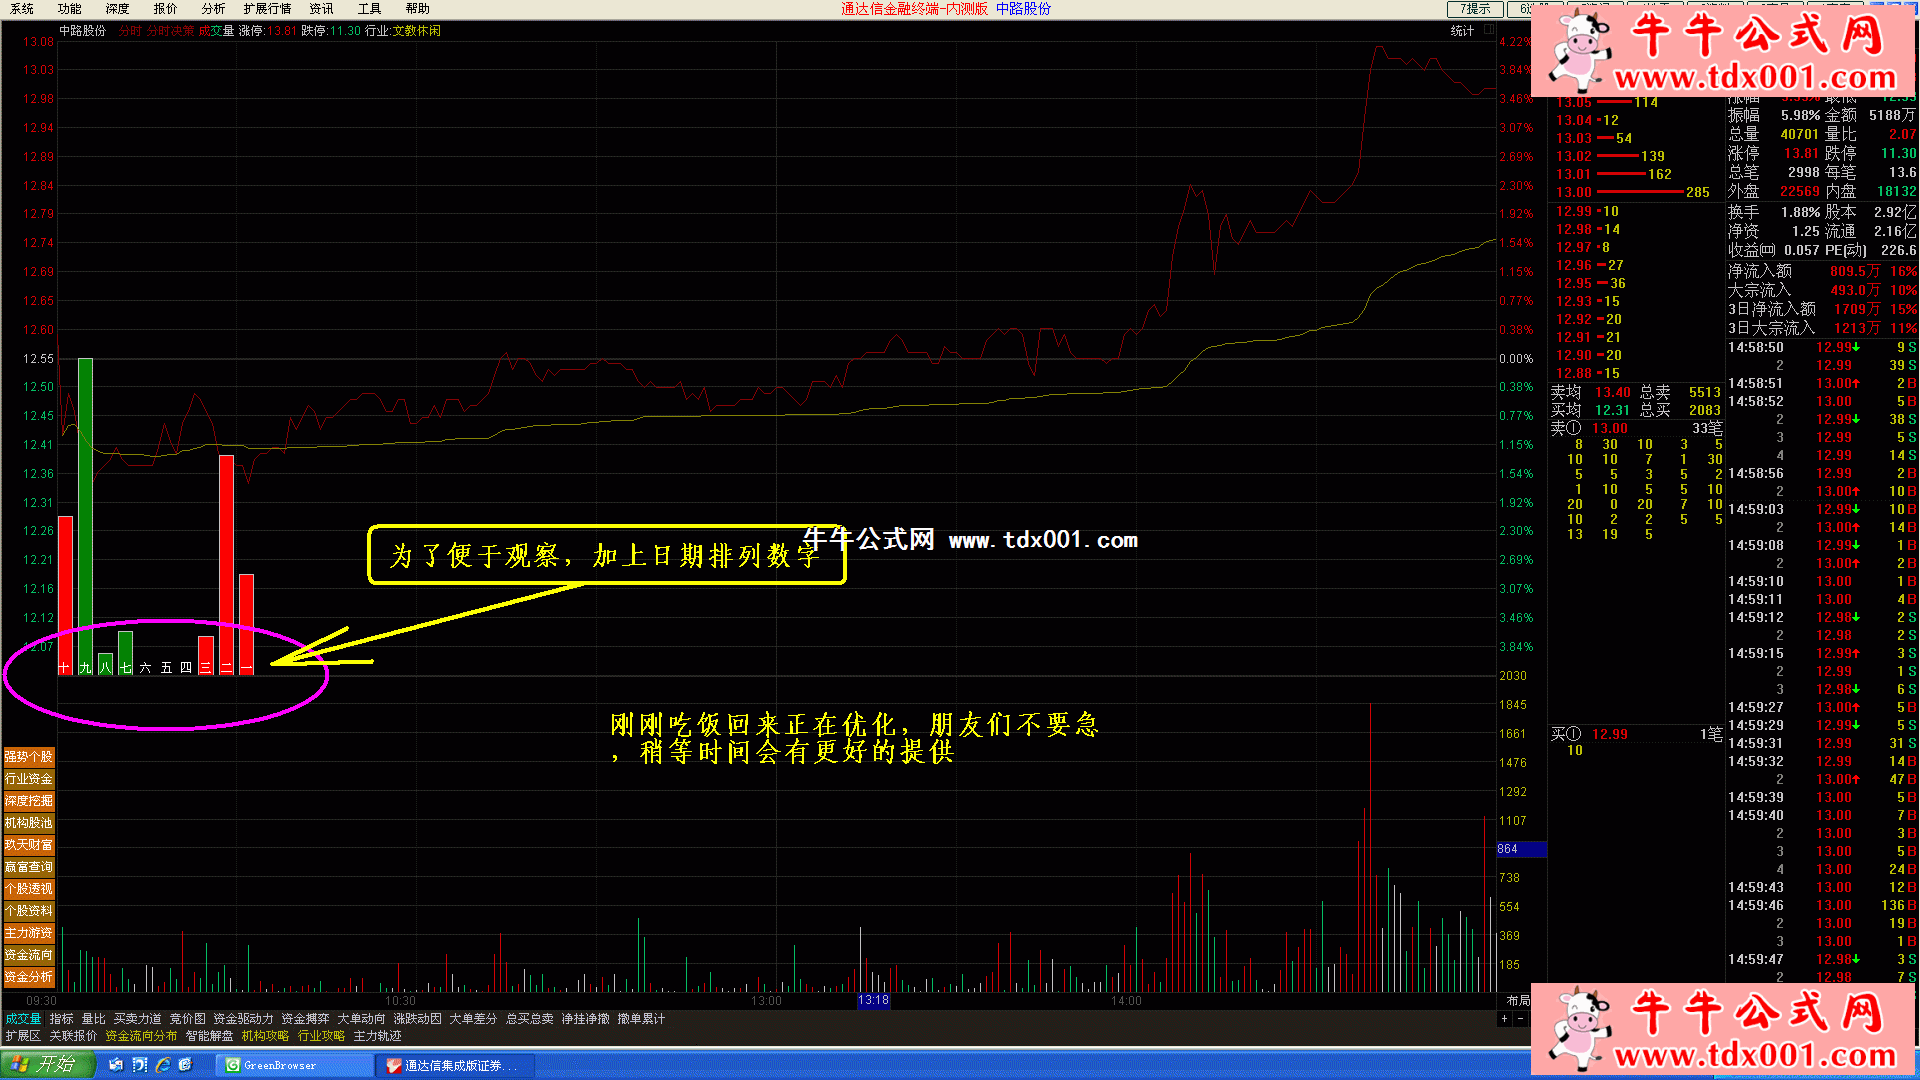Click the 强势个股 sidebar button
Screen dimensions: 1920x1080
coord(29,757)
